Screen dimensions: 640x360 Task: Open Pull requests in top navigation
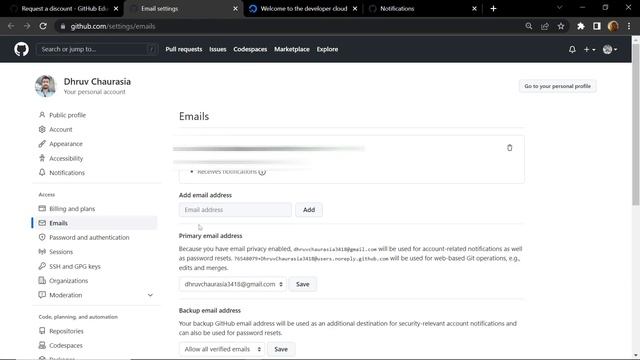pyautogui.click(x=184, y=49)
